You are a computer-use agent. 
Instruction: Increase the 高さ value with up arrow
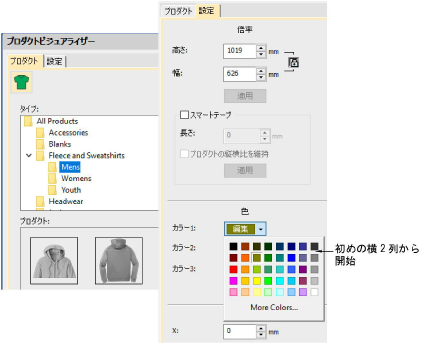(x=261, y=48)
